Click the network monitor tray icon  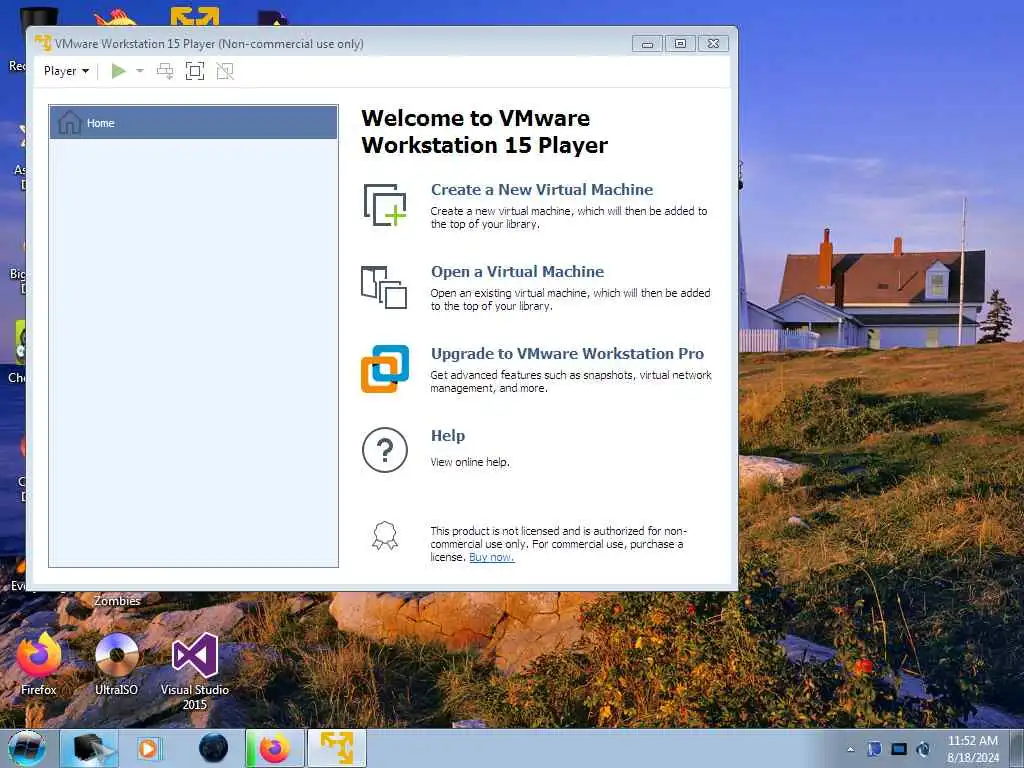coord(899,749)
